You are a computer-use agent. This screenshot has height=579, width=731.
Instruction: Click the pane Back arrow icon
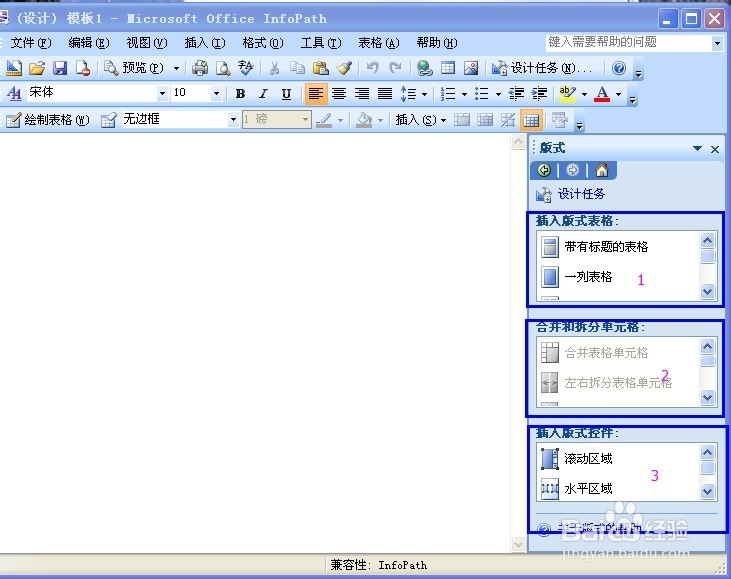tap(544, 170)
